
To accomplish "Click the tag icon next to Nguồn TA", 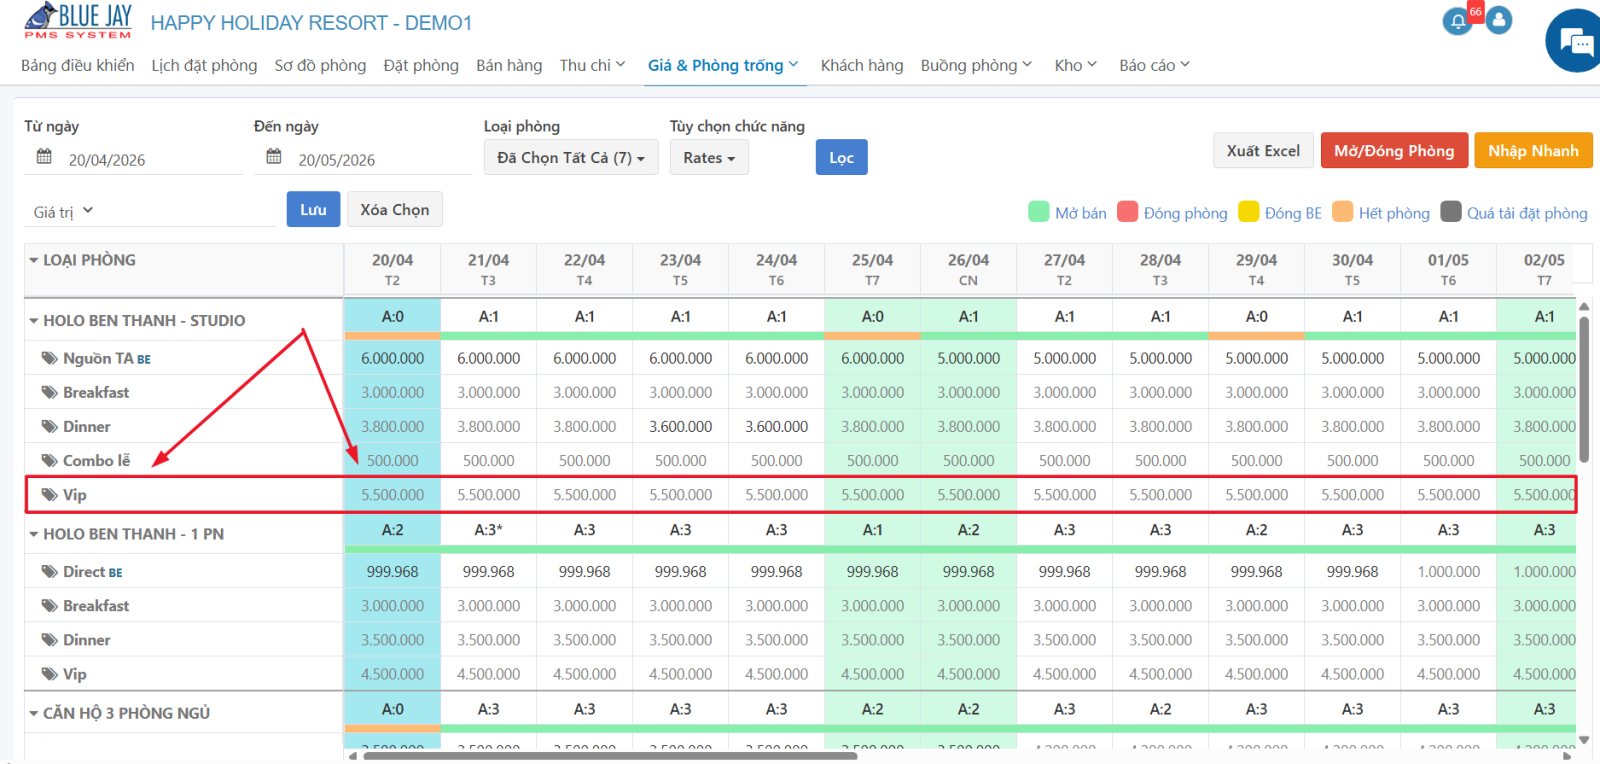I will 49,358.
